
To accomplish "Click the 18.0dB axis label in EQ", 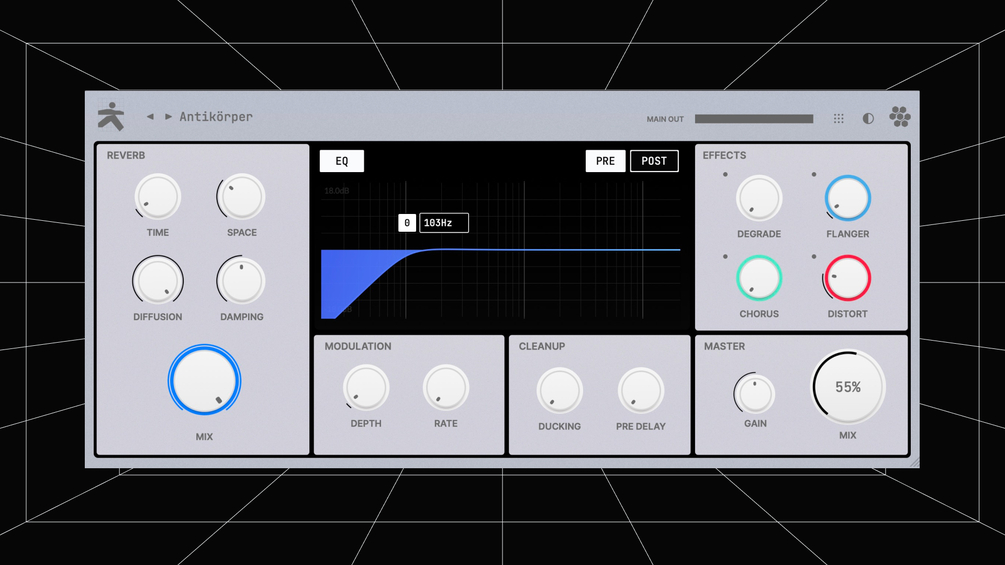I will [336, 191].
